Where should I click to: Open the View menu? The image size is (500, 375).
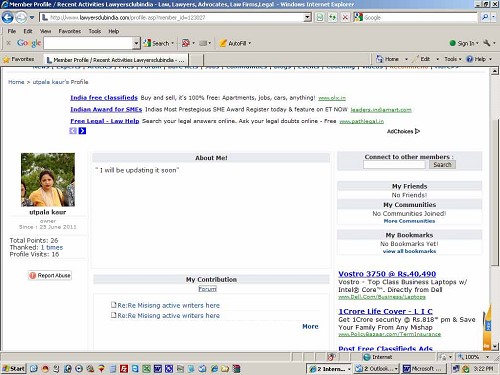pos(45,31)
